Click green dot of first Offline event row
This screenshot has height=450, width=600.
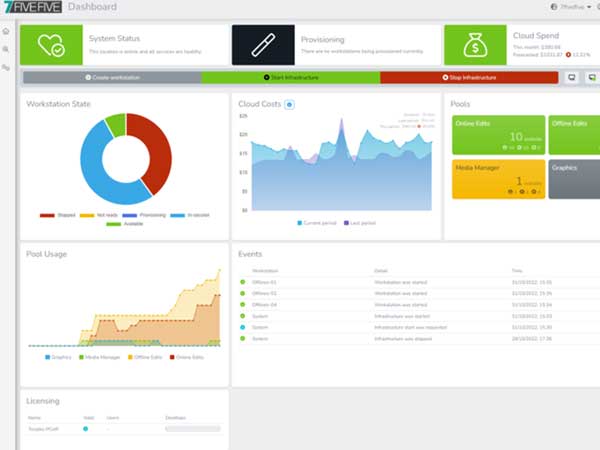[243, 282]
